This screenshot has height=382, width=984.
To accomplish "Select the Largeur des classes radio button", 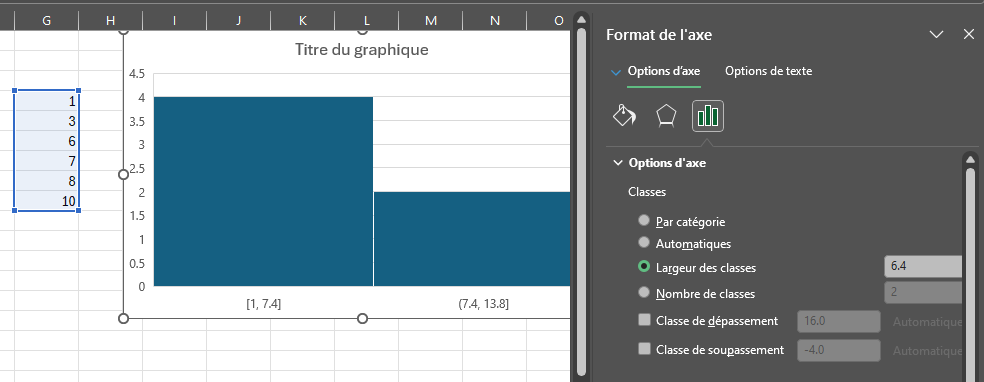I will point(643,267).
